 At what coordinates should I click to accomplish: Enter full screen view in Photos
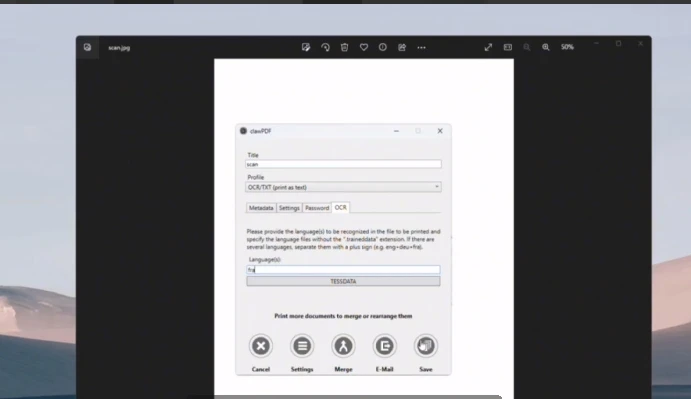click(488, 47)
